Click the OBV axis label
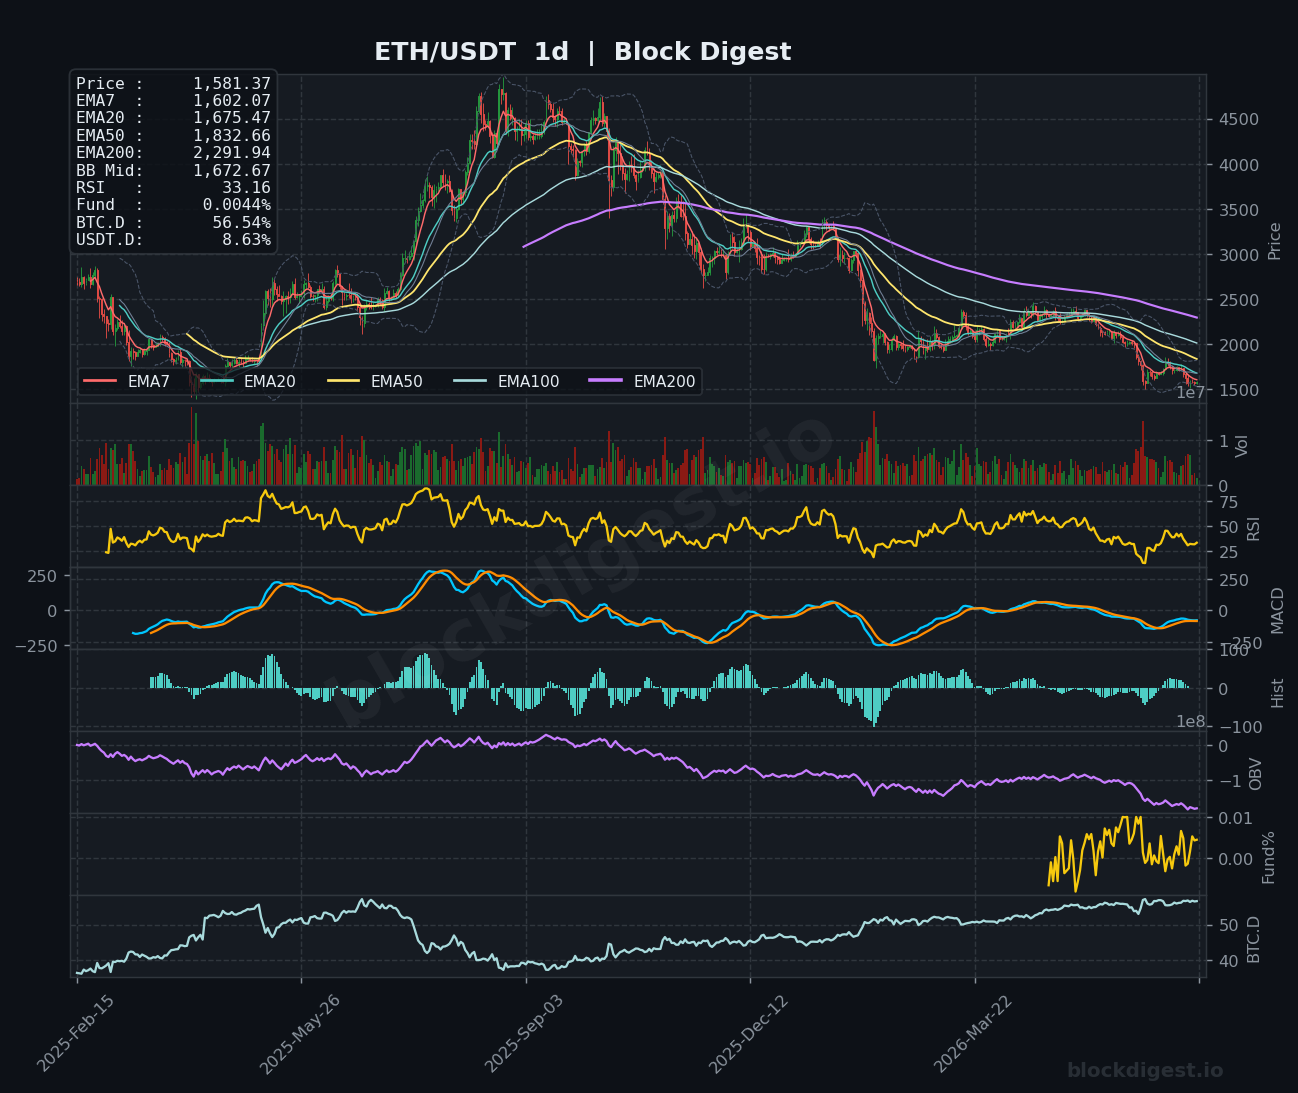The height and width of the screenshot is (1093, 1298). pyautogui.click(x=1256, y=773)
